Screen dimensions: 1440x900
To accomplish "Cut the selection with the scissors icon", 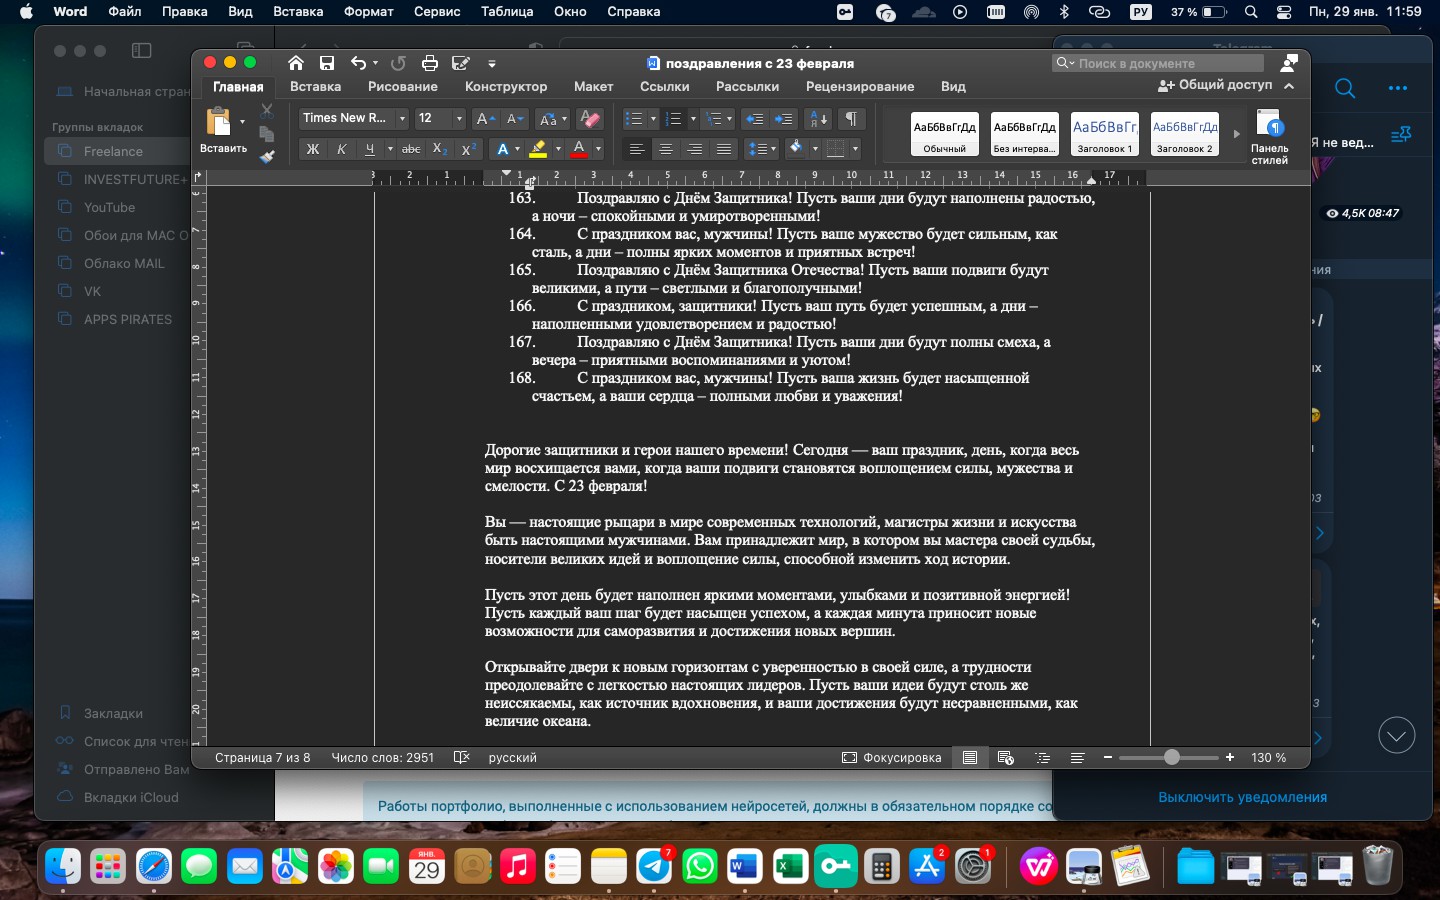I will coord(267,111).
